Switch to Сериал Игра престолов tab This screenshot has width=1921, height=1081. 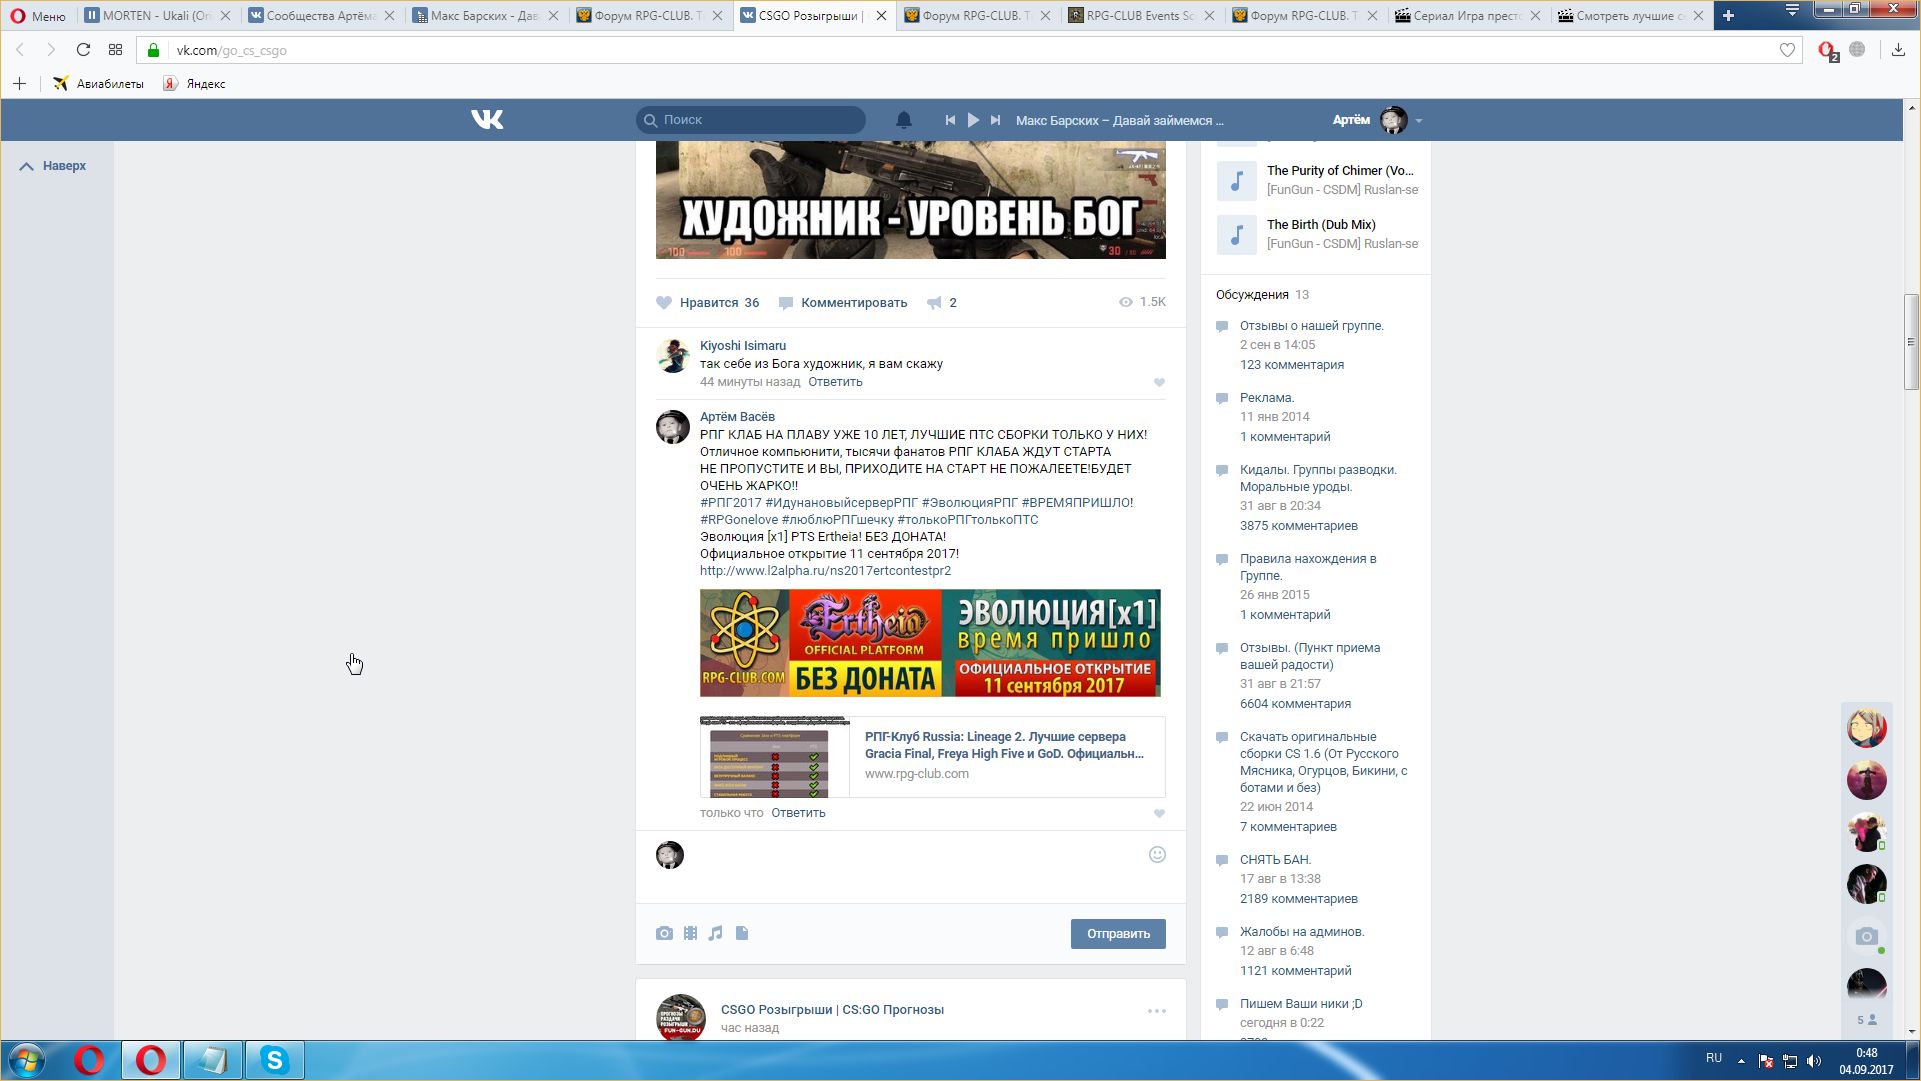tap(1468, 15)
